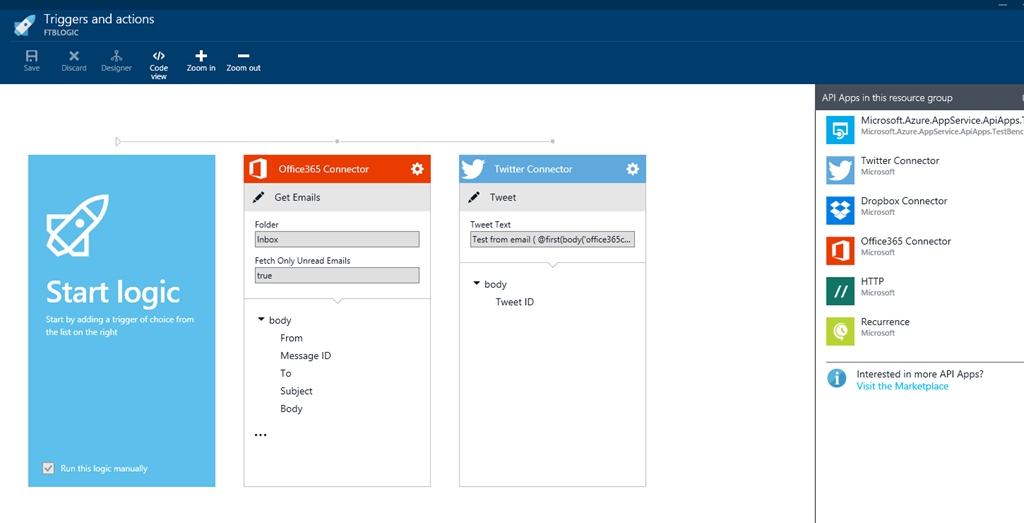Select the To output item

pos(285,373)
